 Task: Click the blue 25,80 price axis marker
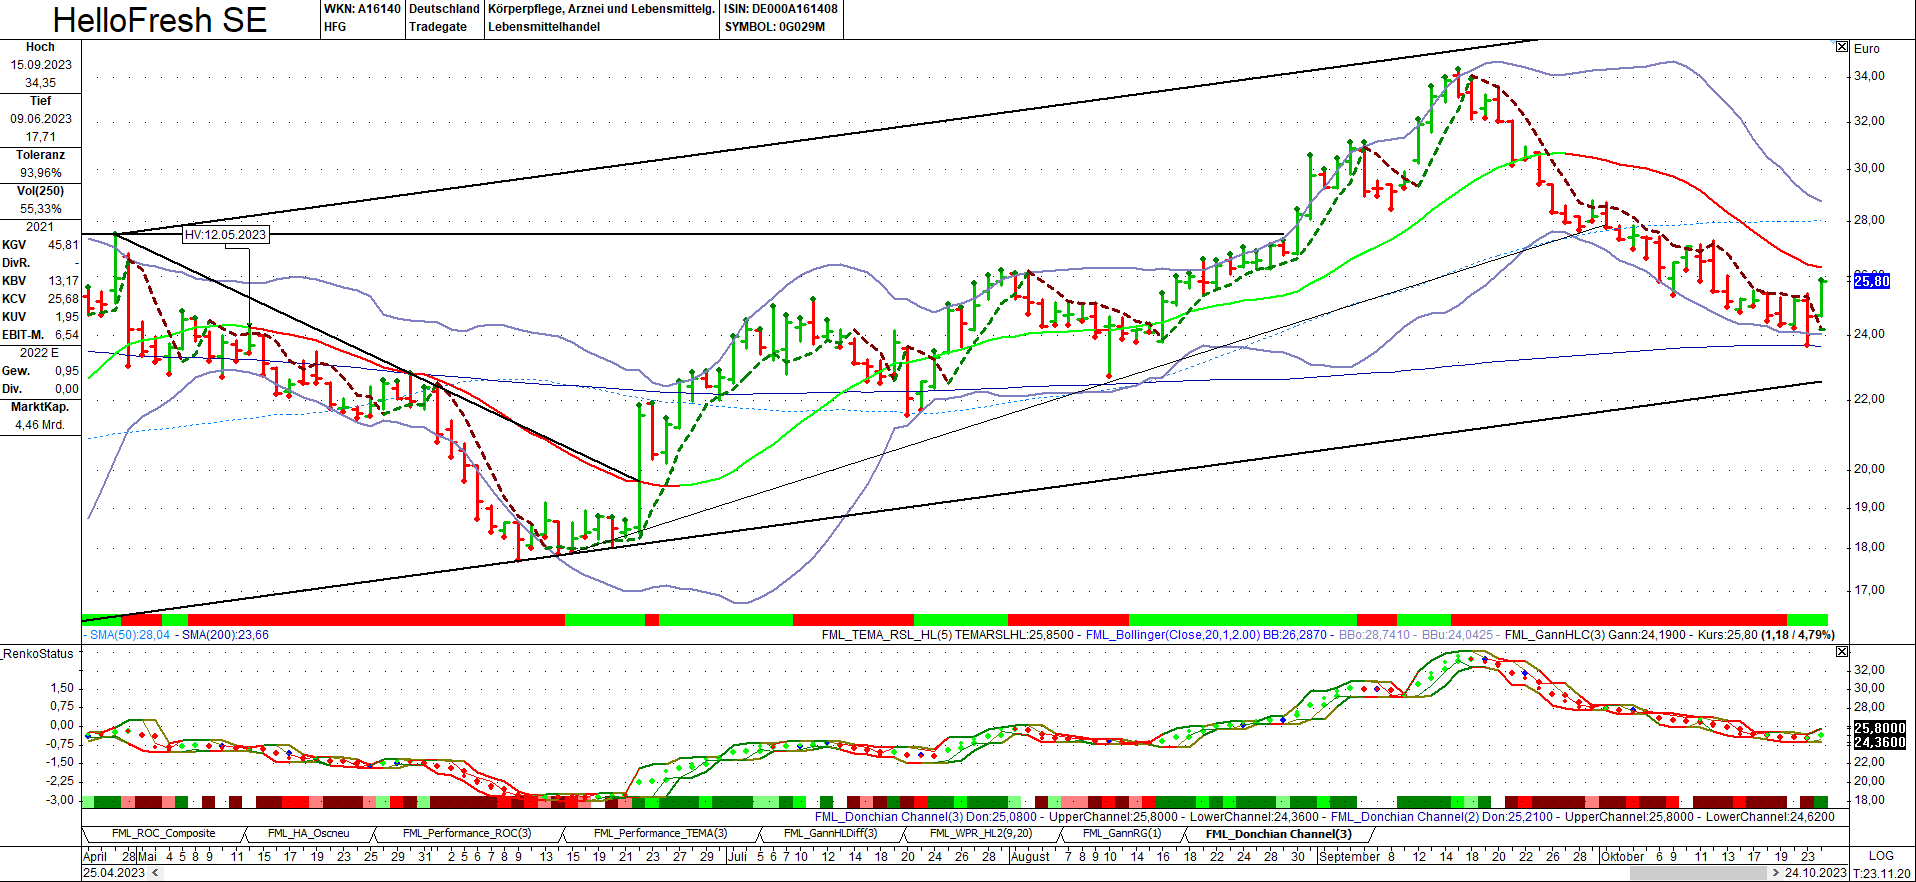[1872, 282]
